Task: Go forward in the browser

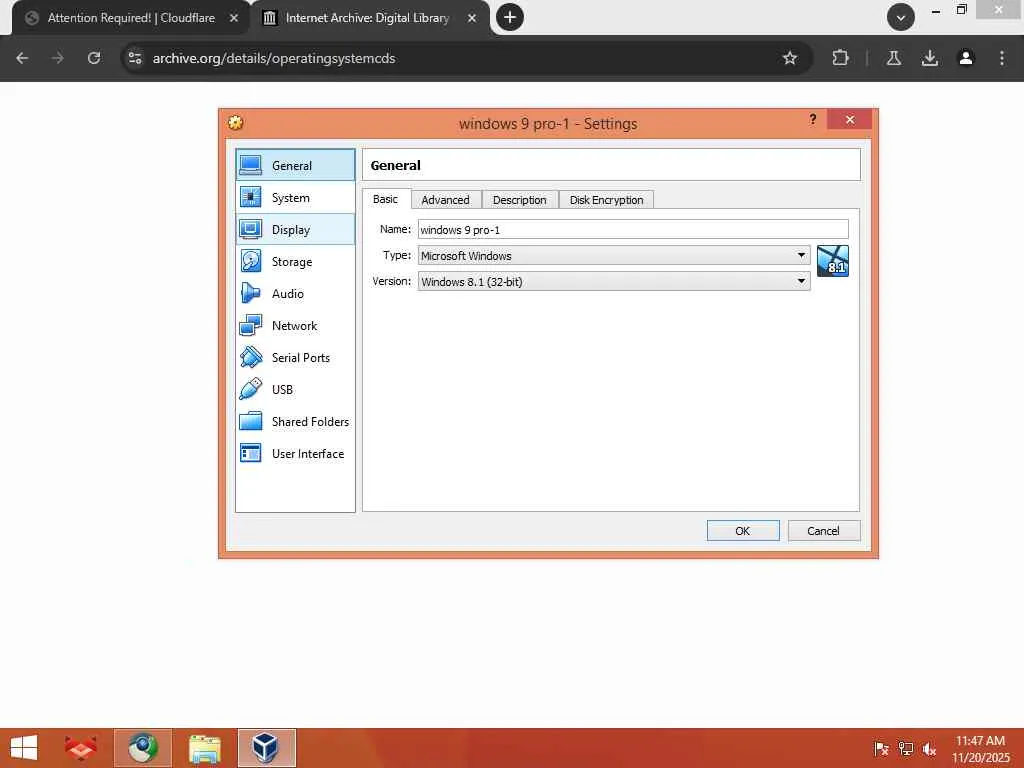Action: point(58,58)
